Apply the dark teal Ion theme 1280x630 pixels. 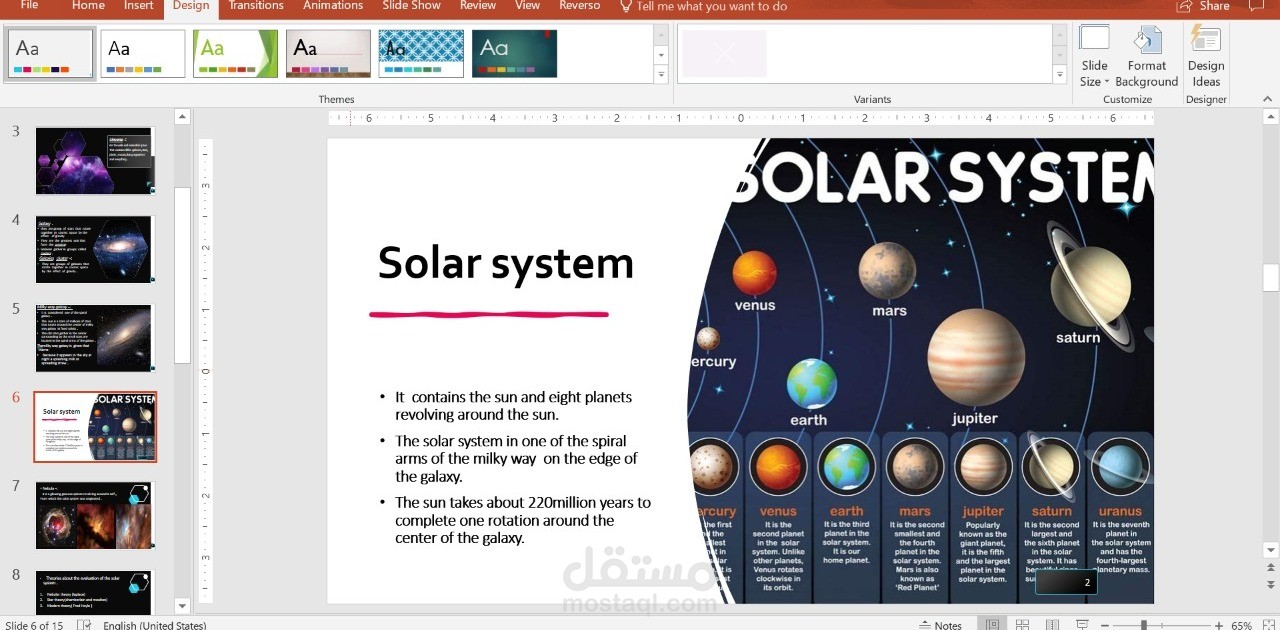click(x=514, y=53)
